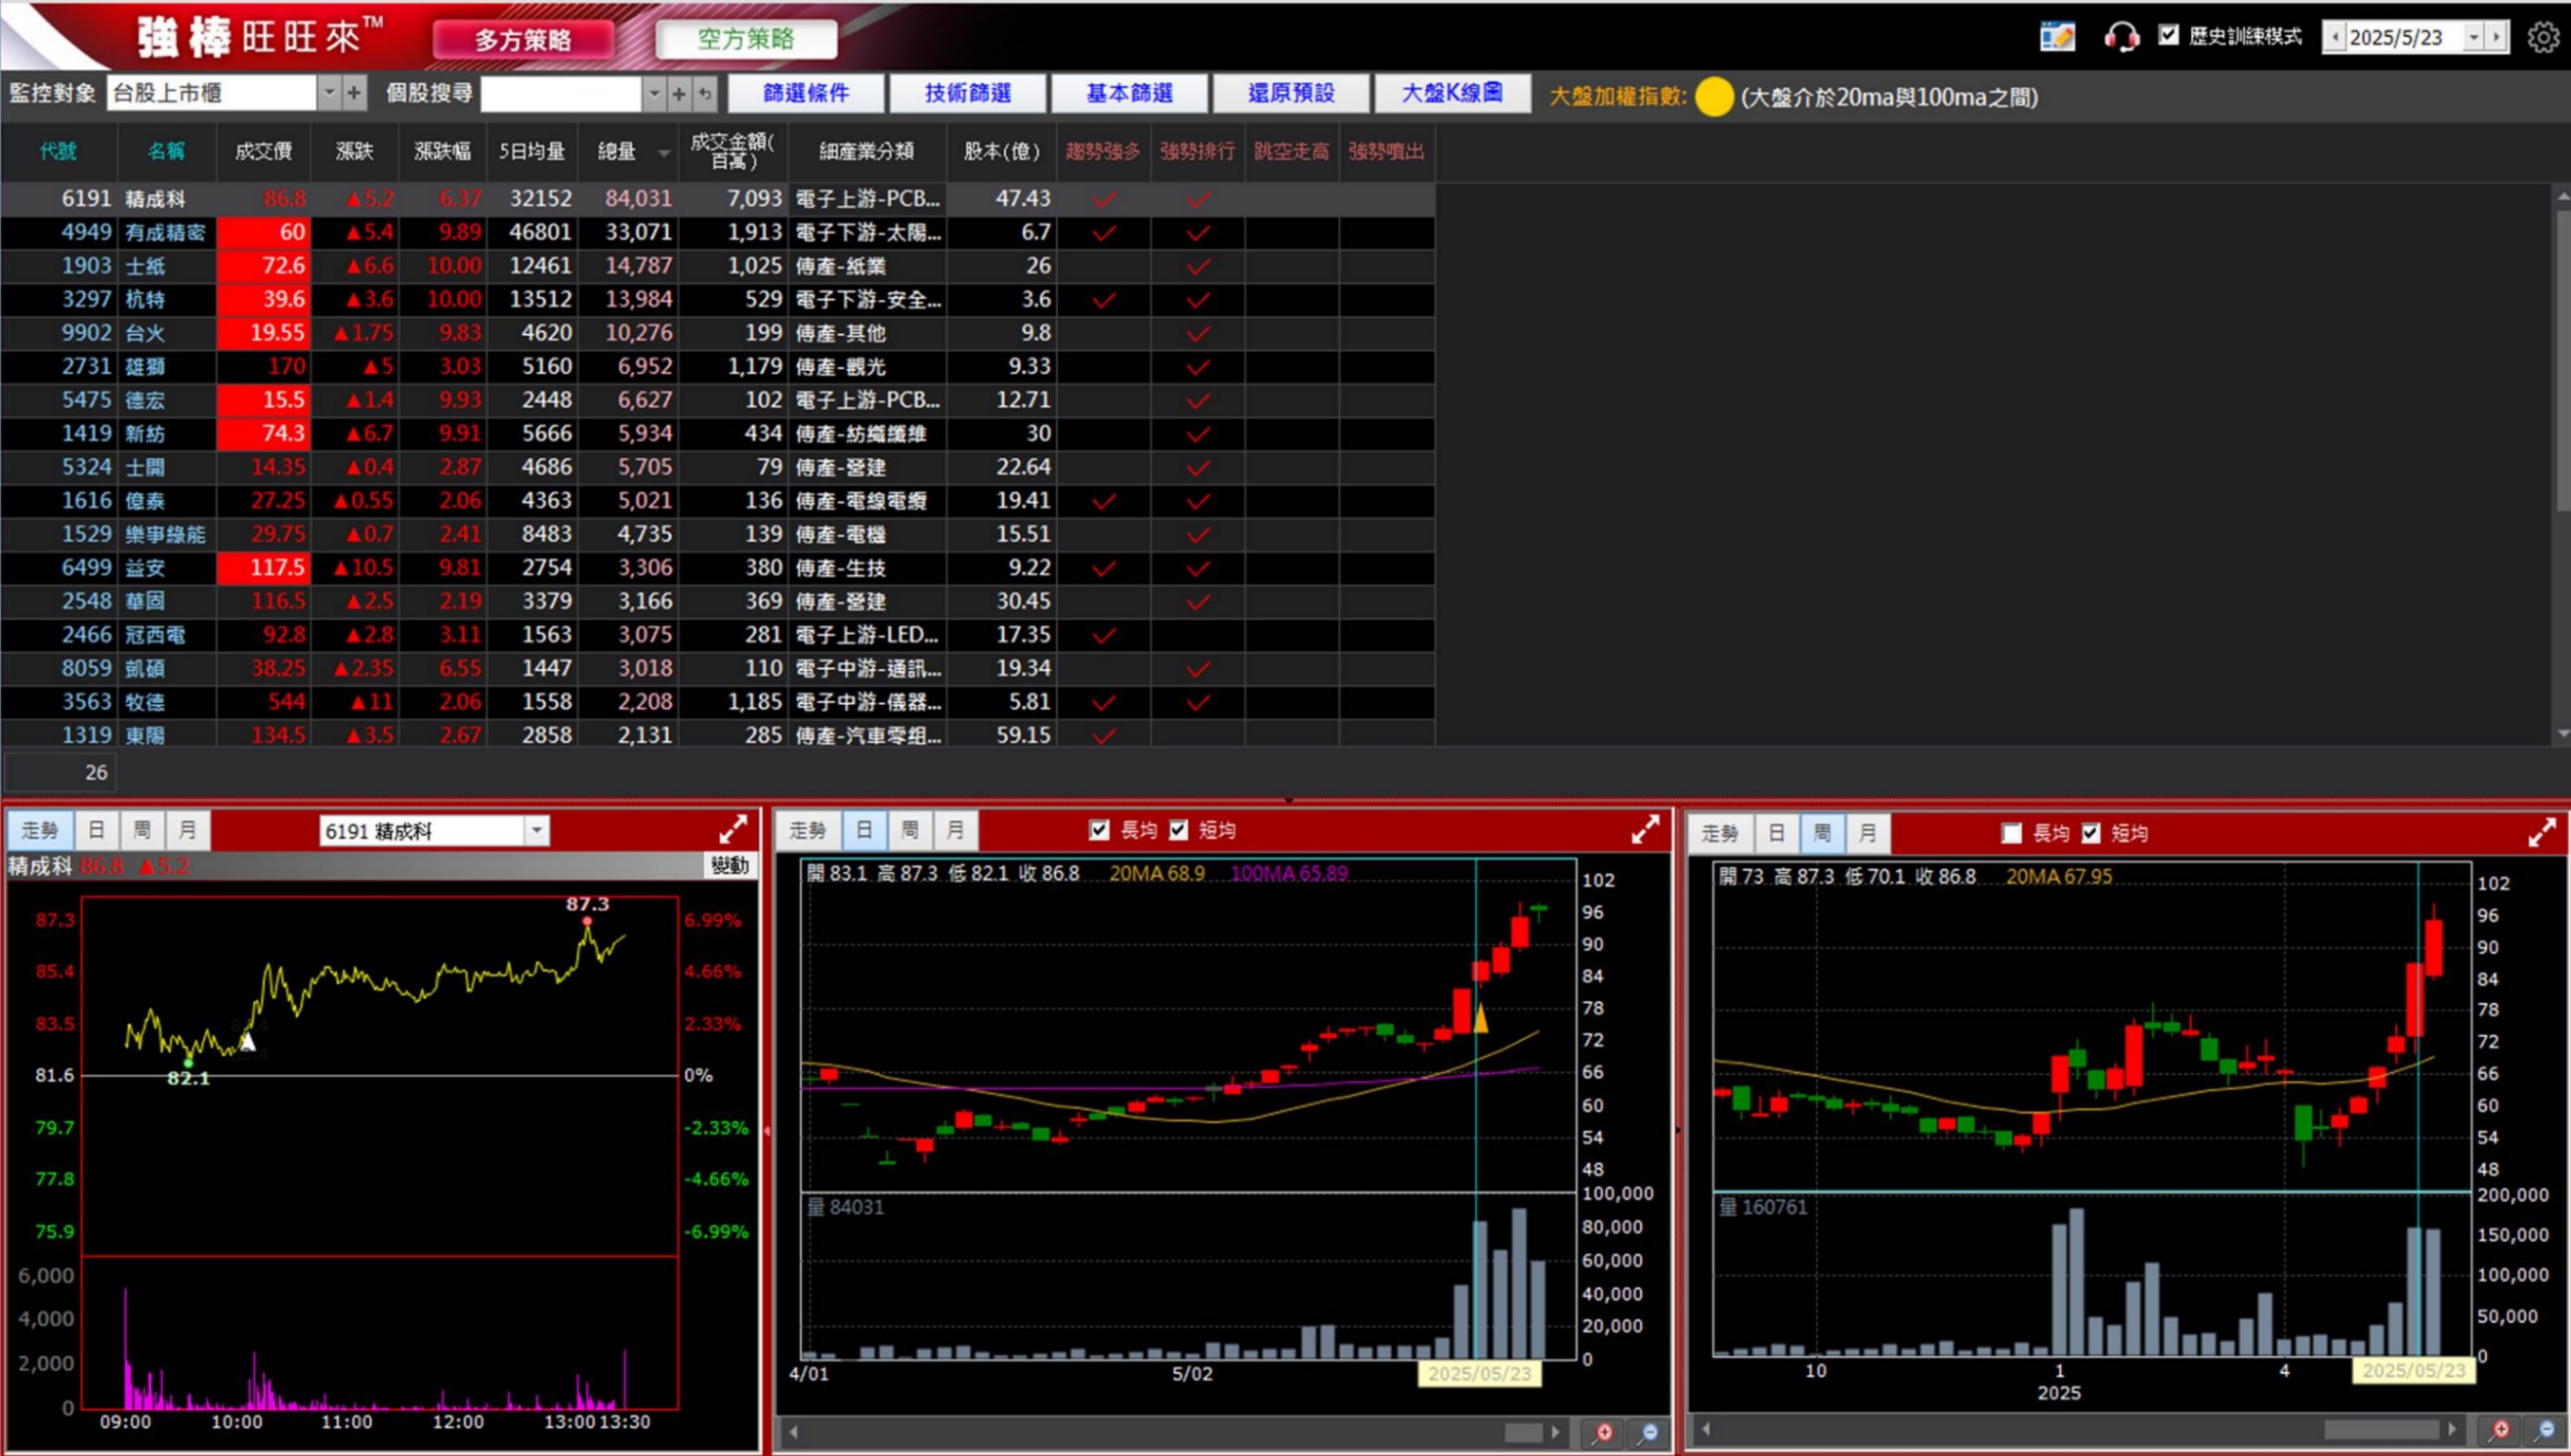Click zoom-out magnifier under daily chart
Image resolution: width=2571 pixels, height=1456 pixels.
click(x=1649, y=1432)
